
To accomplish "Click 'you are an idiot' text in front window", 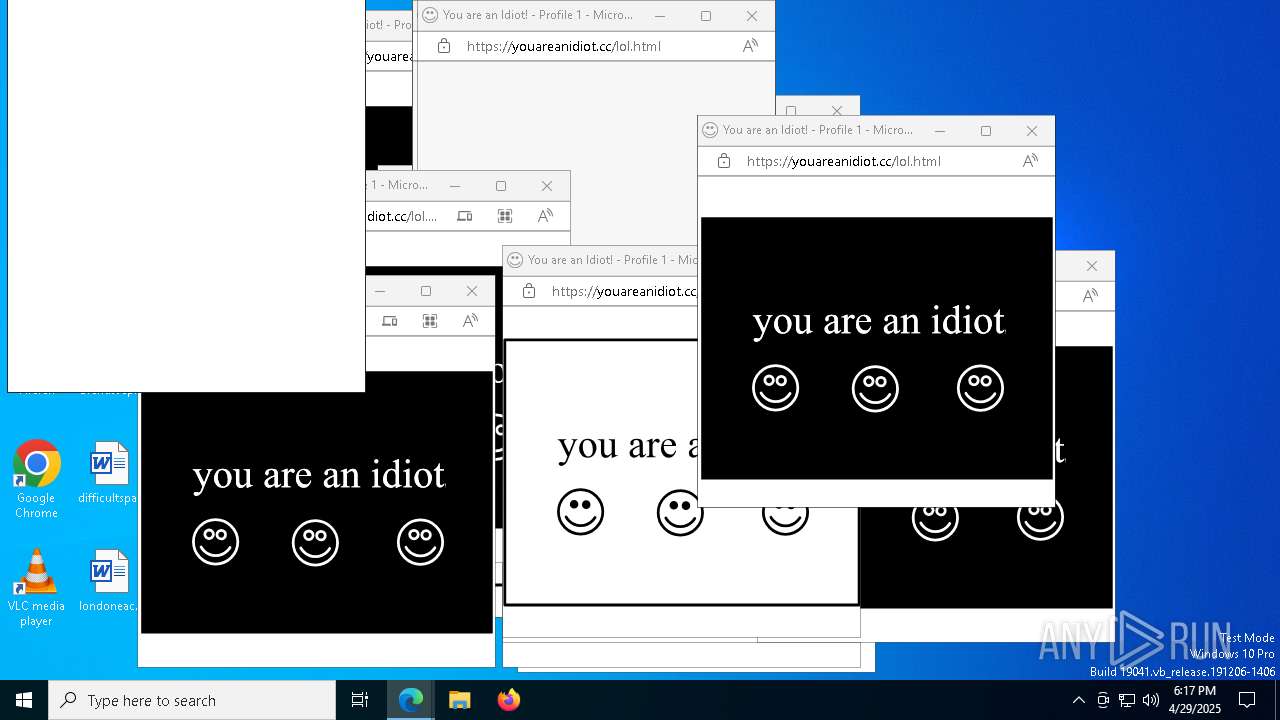I will tap(879, 321).
